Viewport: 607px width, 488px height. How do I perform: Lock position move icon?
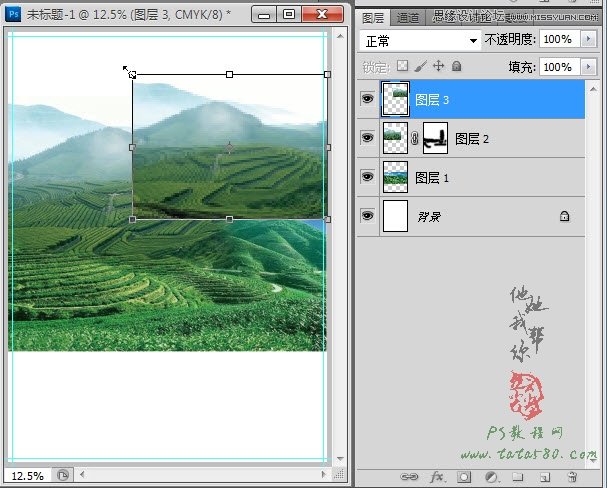pos(438,66)
